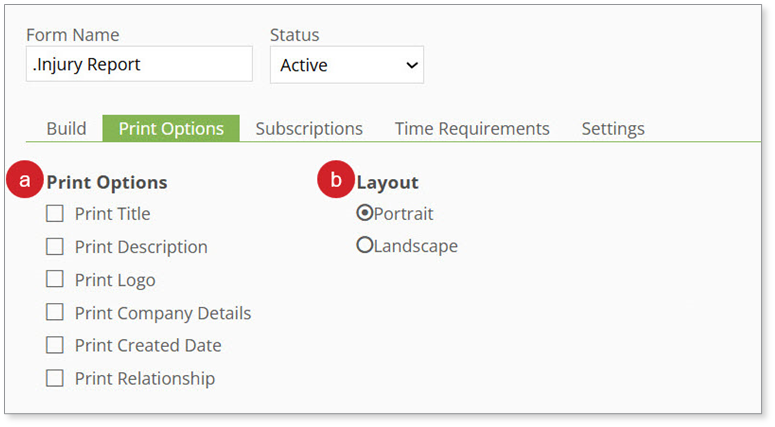Toggle the Print Logo checkbox
775x427 pixels.
click(x=55, y=279)
